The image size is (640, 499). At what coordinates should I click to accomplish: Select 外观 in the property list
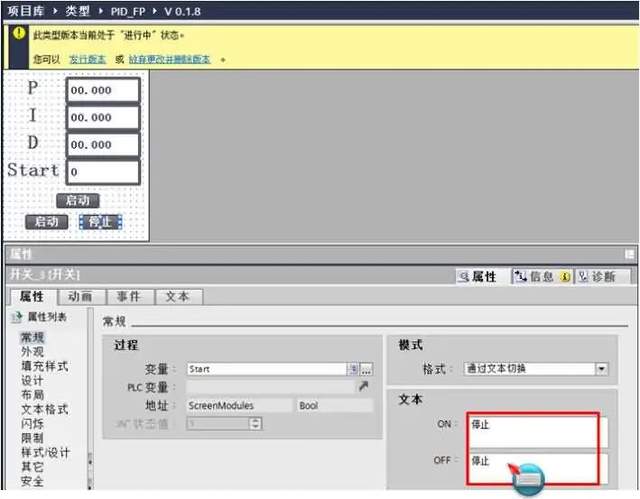(32, 352)
